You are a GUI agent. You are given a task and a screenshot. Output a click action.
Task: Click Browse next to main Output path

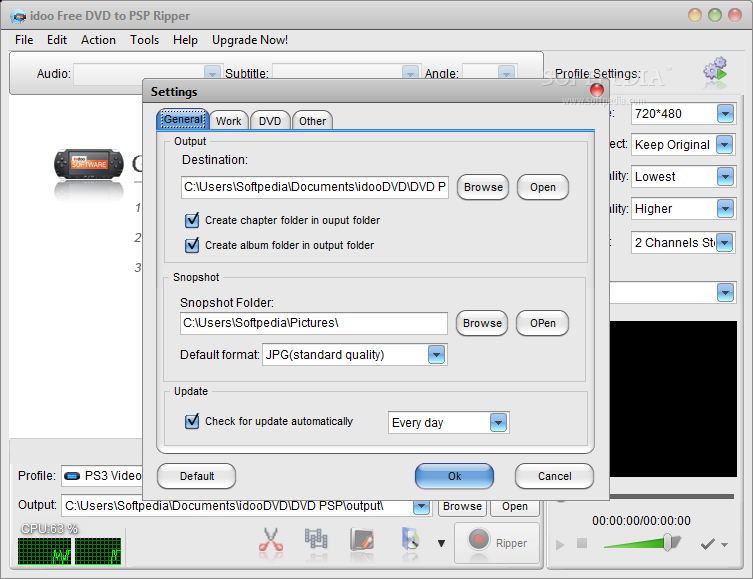click(x=462, y=507)
